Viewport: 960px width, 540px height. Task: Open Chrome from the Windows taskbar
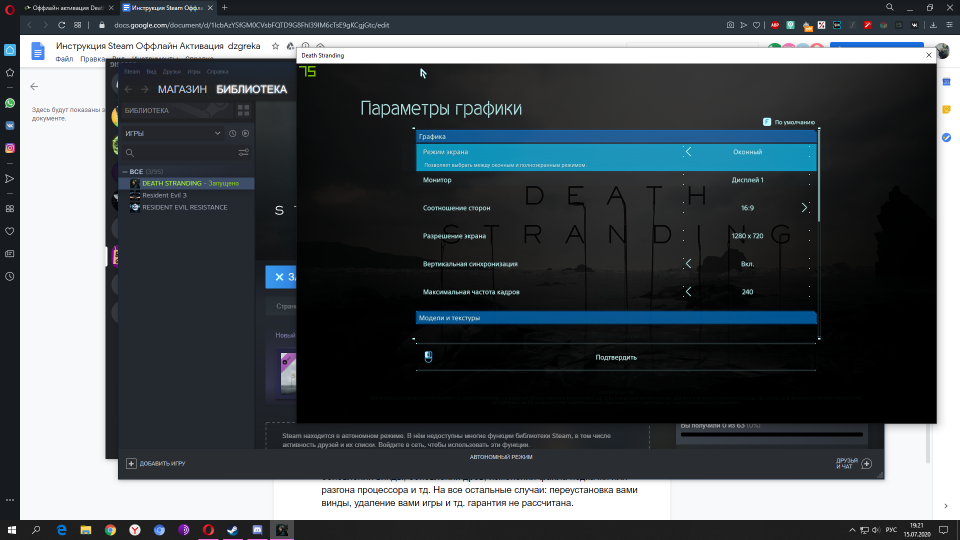[x=110, y=530]
